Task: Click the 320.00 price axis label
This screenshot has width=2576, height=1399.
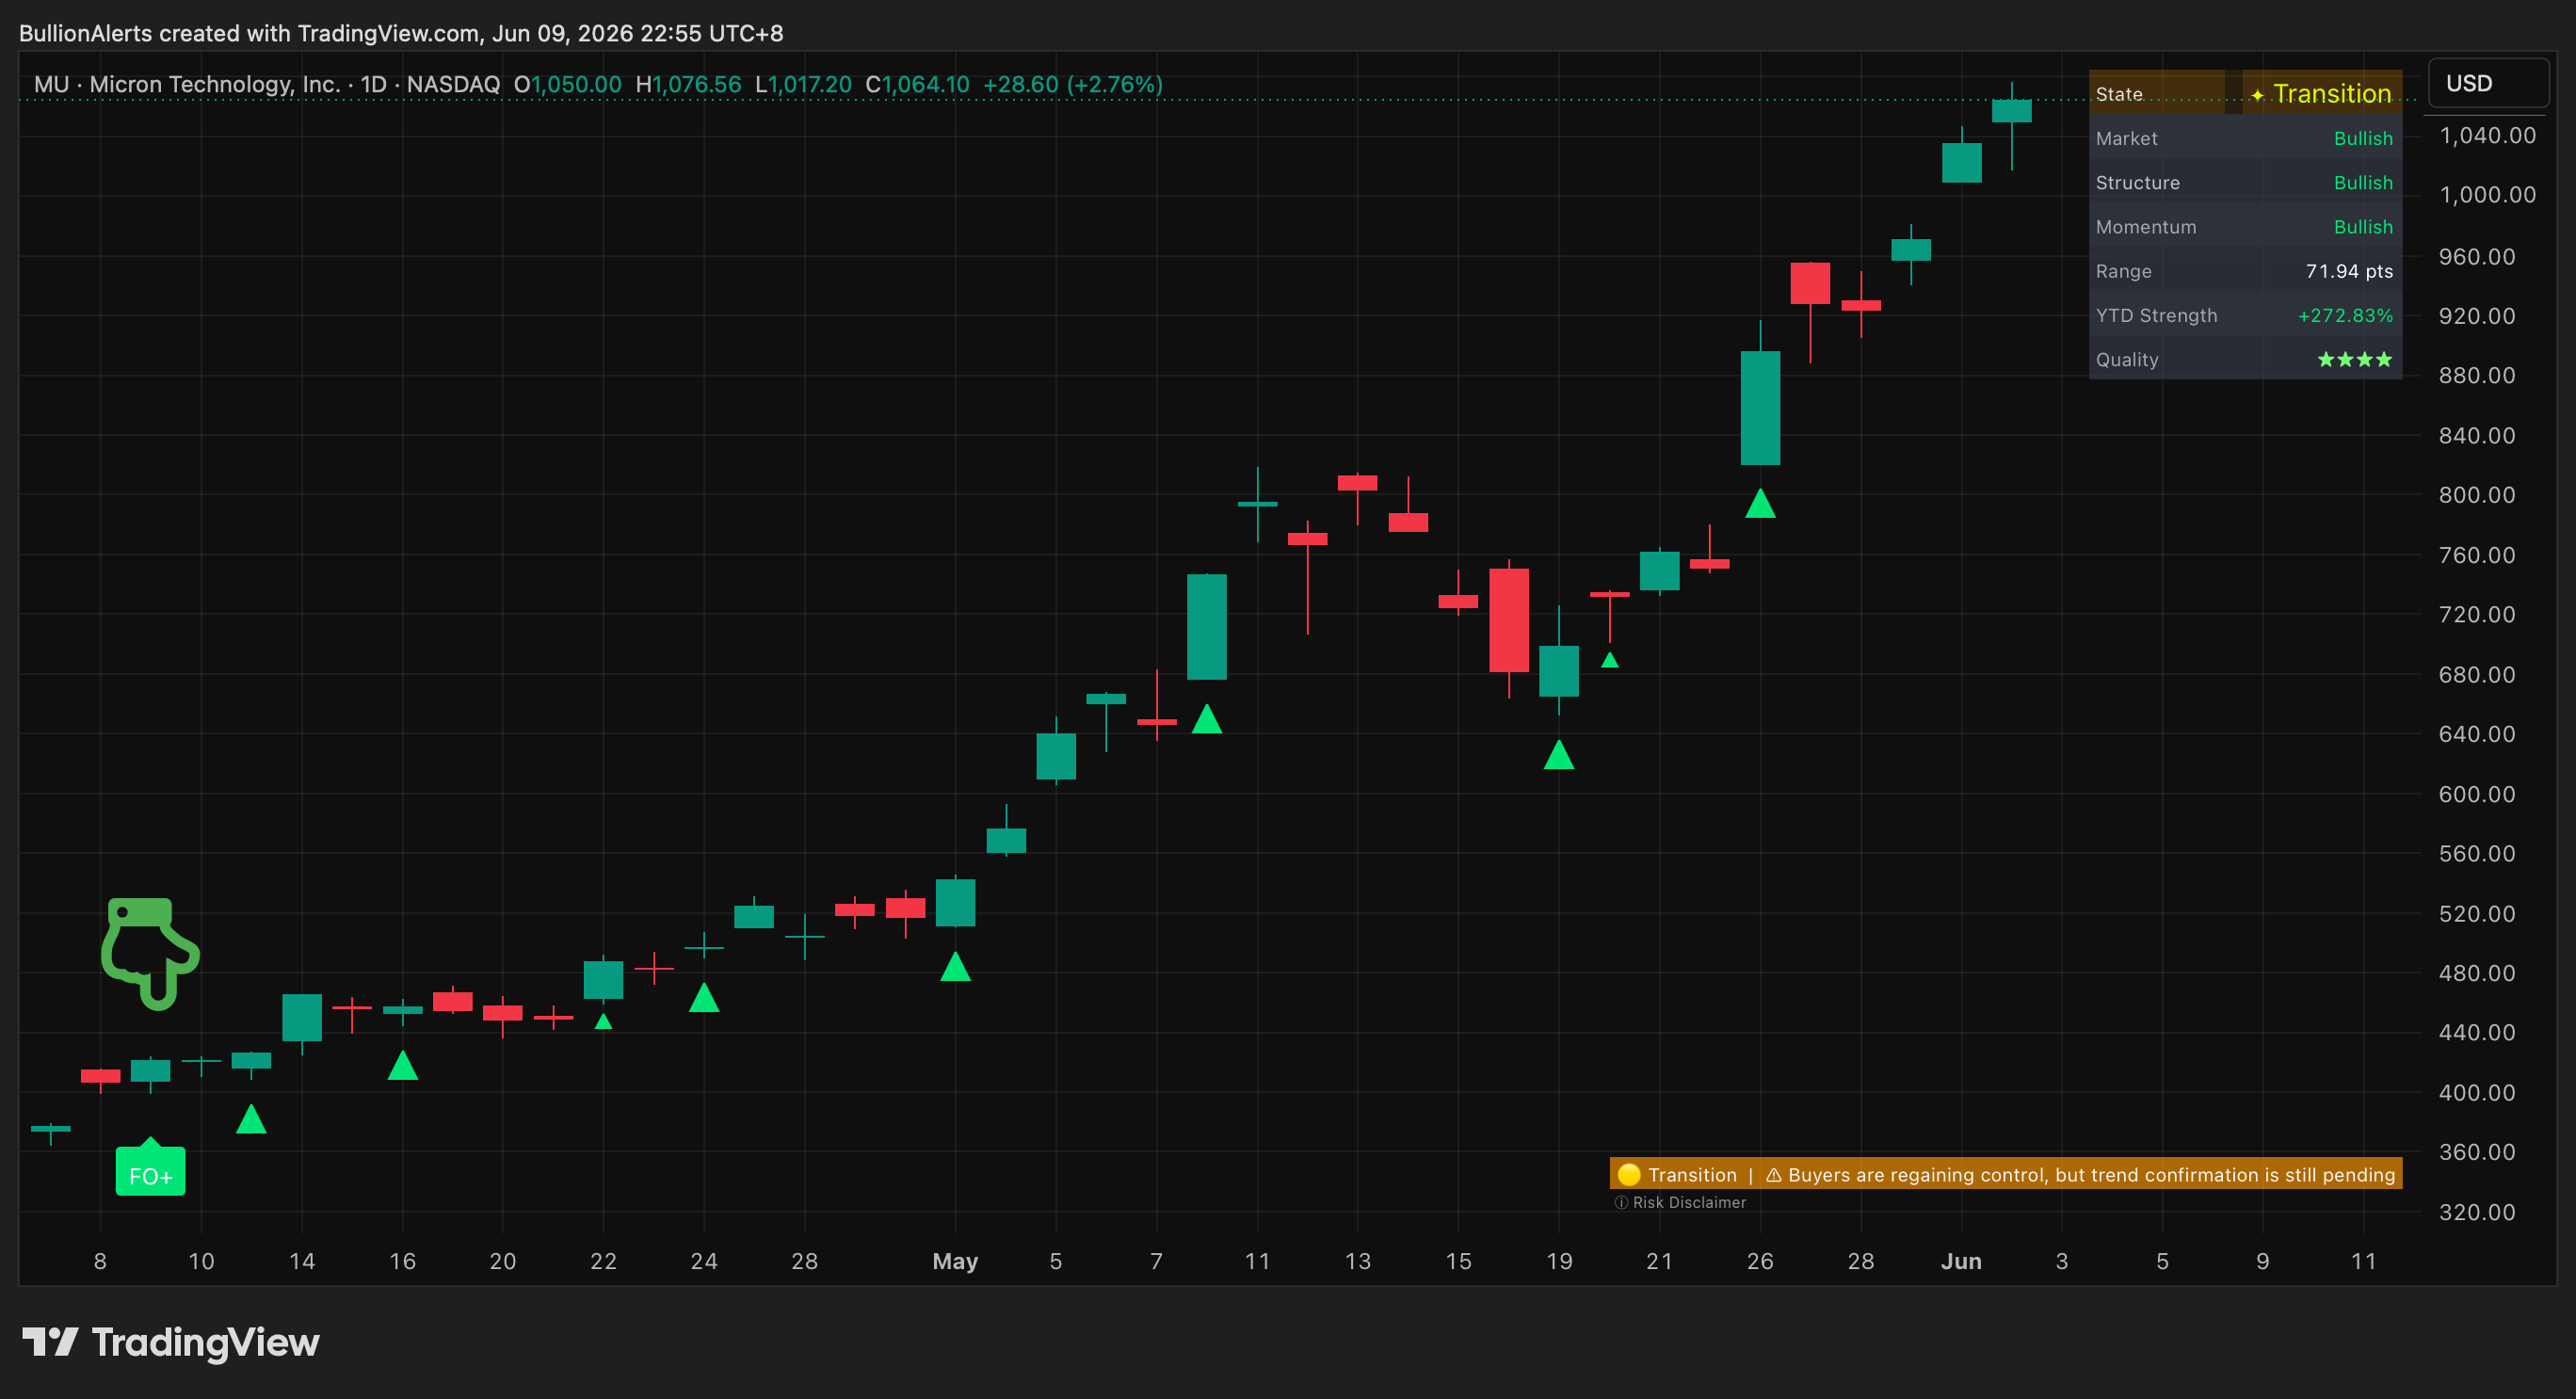Action: [2477, 1211]
